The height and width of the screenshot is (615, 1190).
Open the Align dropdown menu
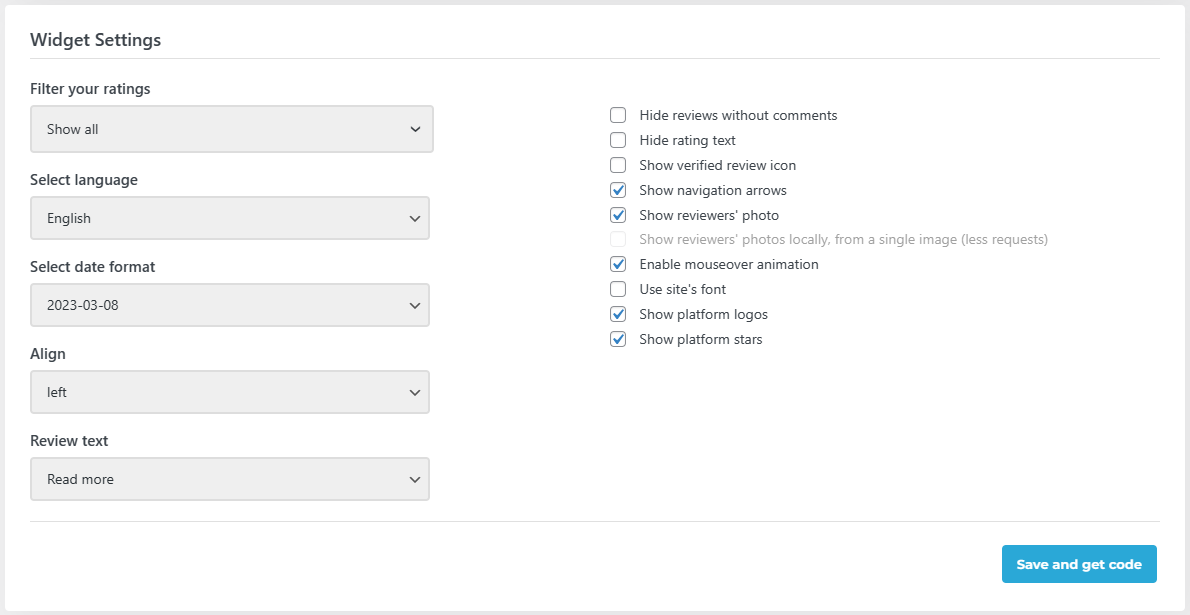(x=229, y=392)
